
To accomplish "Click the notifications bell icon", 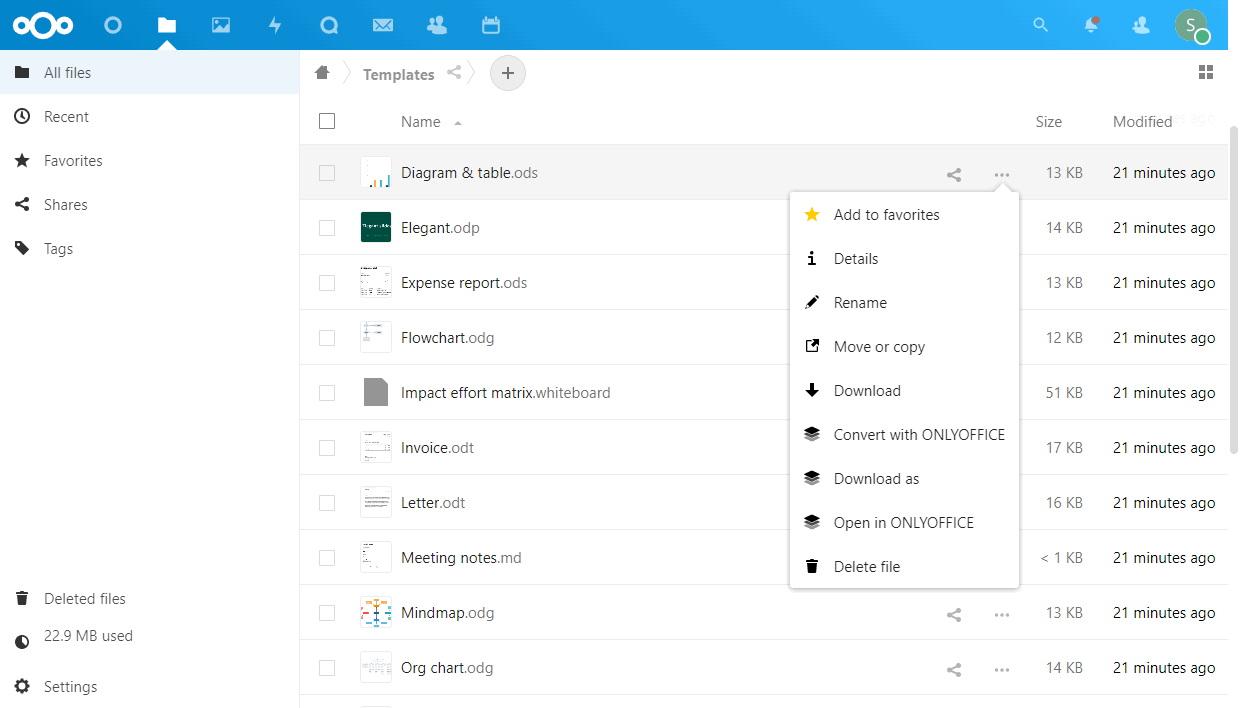I will [1091, 25].
